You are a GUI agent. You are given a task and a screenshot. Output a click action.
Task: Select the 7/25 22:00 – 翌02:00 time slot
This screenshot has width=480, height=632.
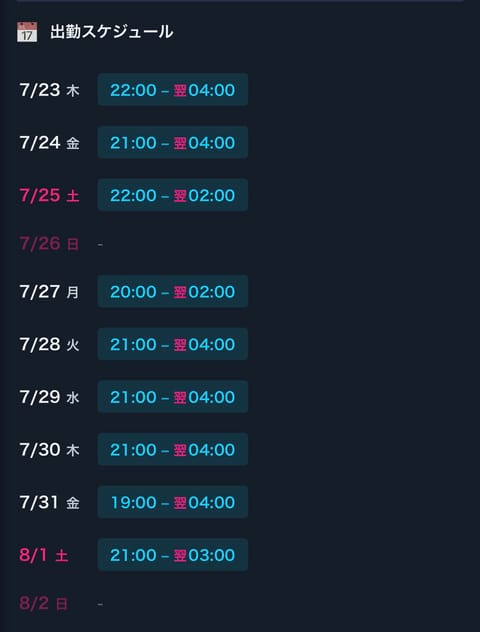tap(172, 195)
